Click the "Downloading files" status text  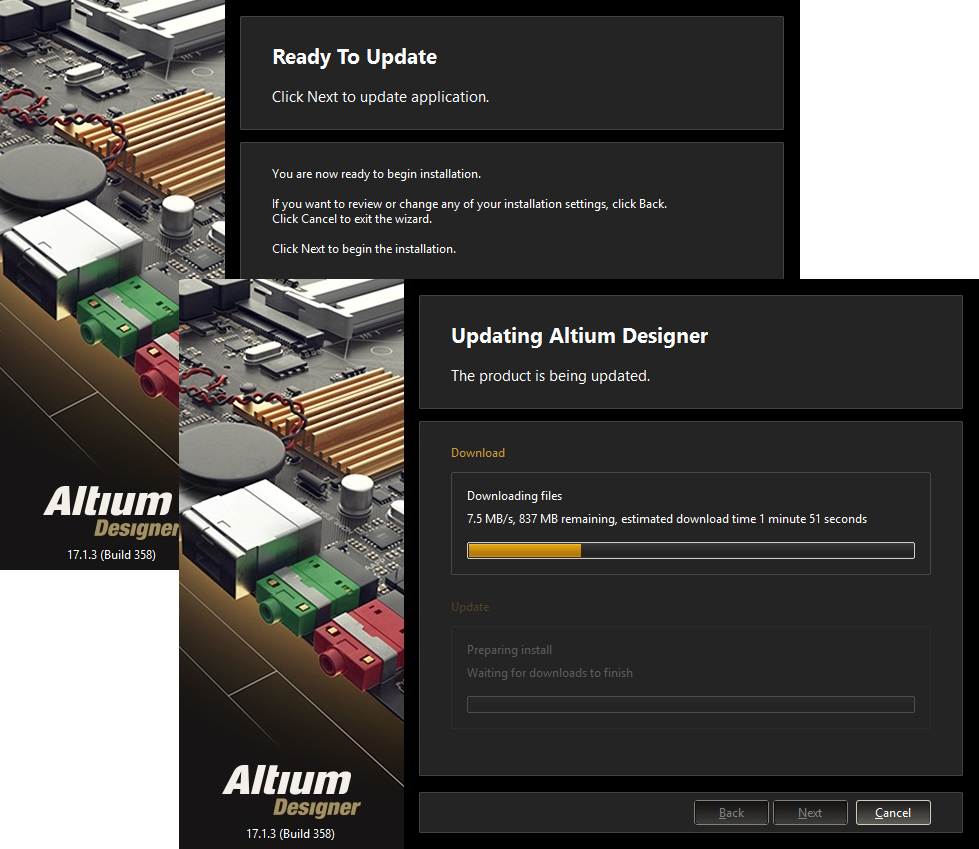[x=514, y=496]
